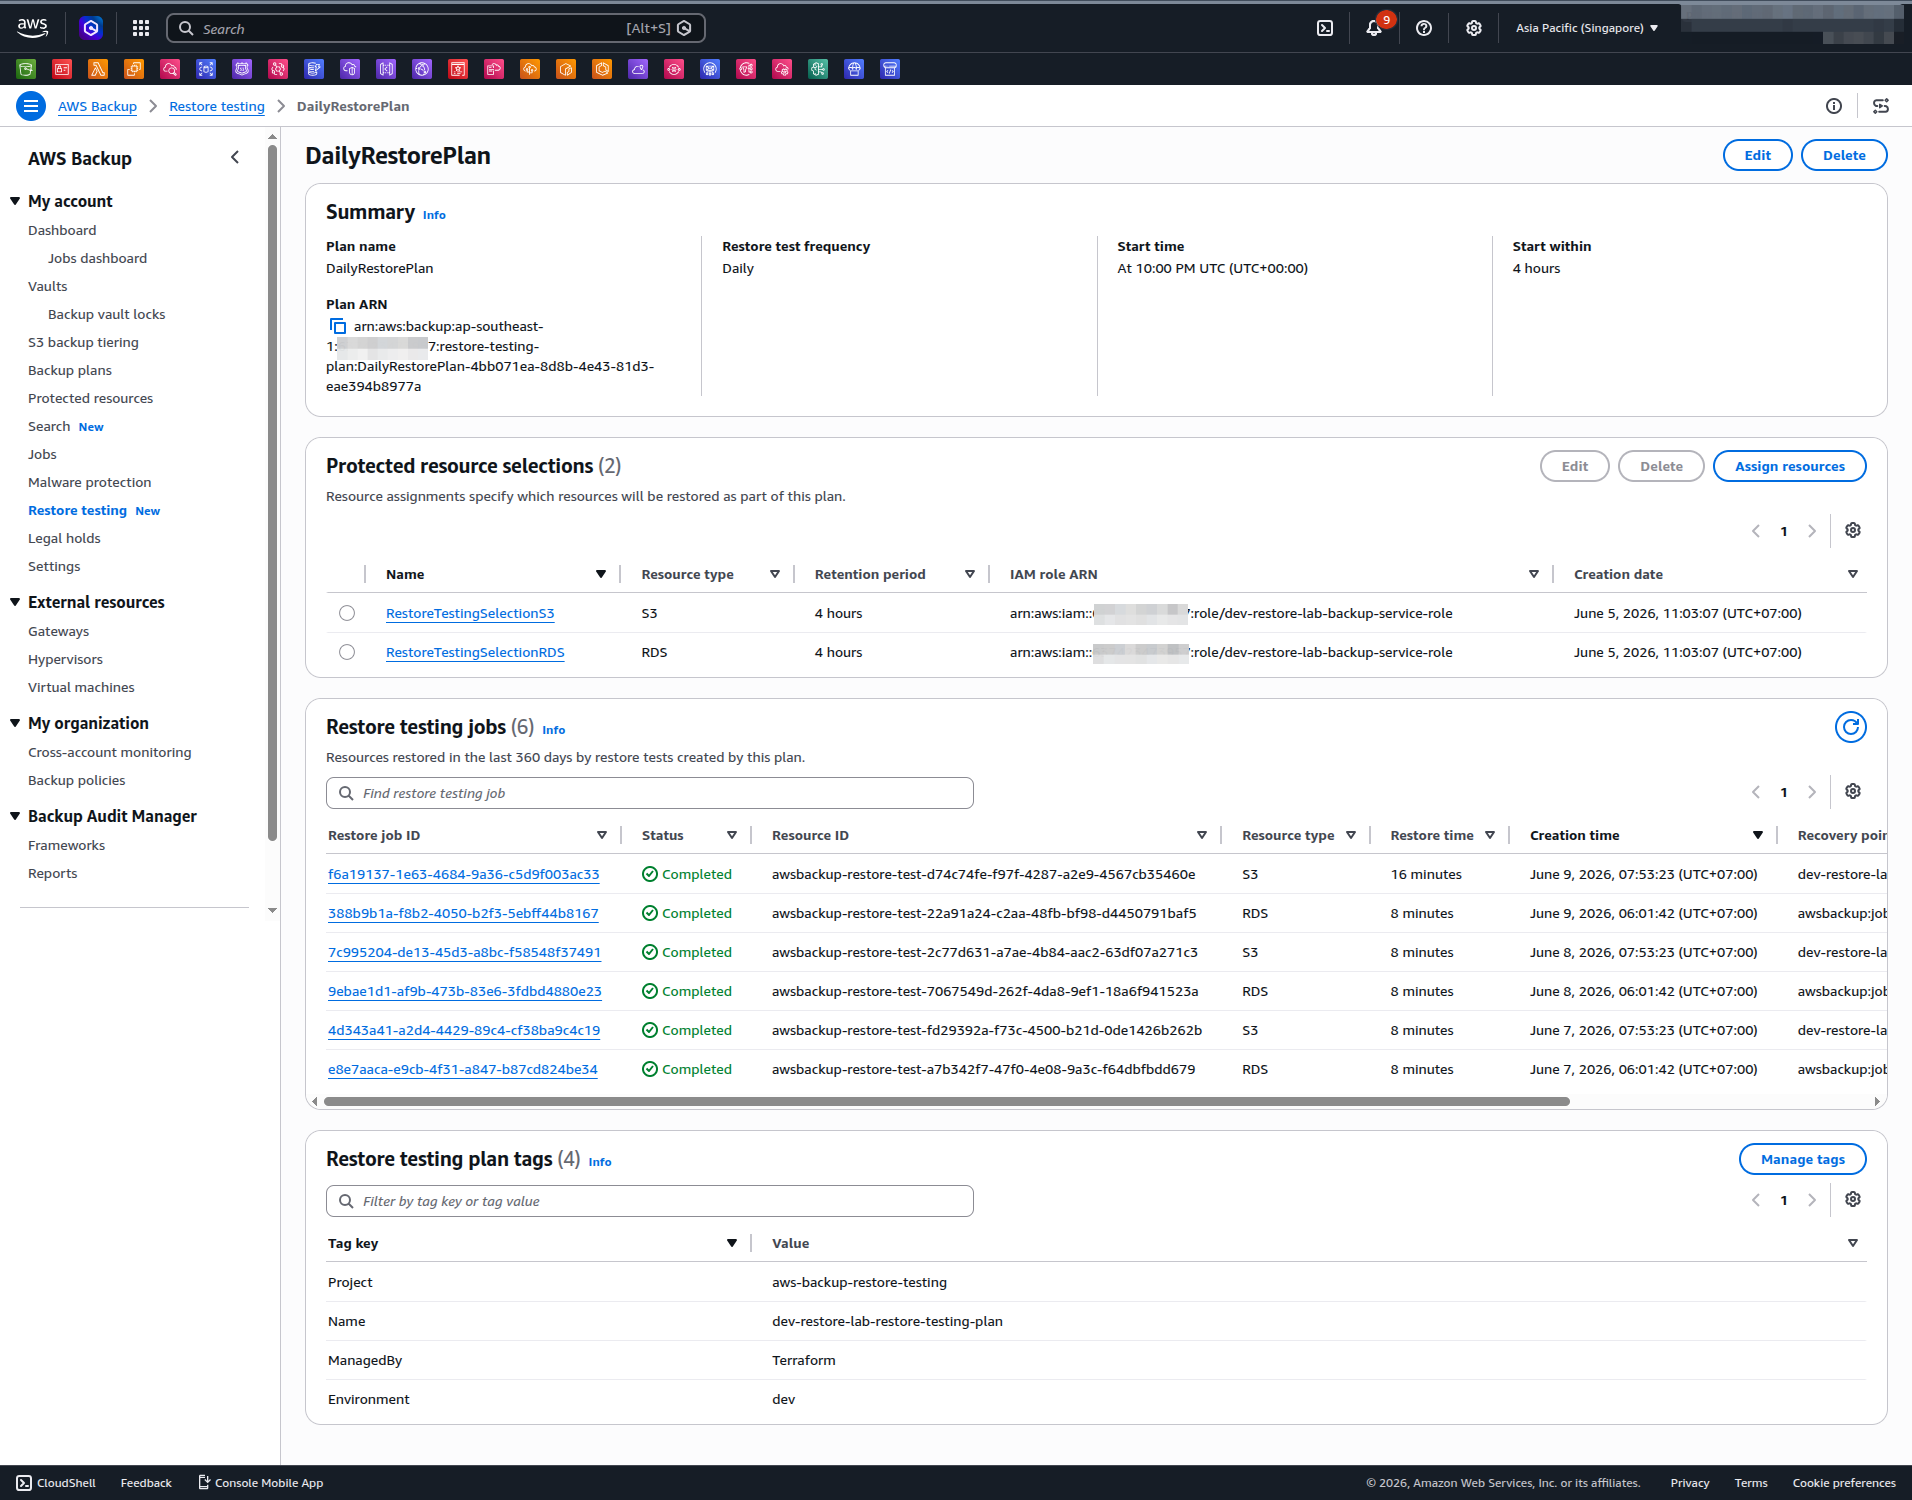The height and width of the screenshot is (1500, 1912).
Task: Select the RestoreTestingSelectionS3 radio button
Action: (x=347, y=613)
